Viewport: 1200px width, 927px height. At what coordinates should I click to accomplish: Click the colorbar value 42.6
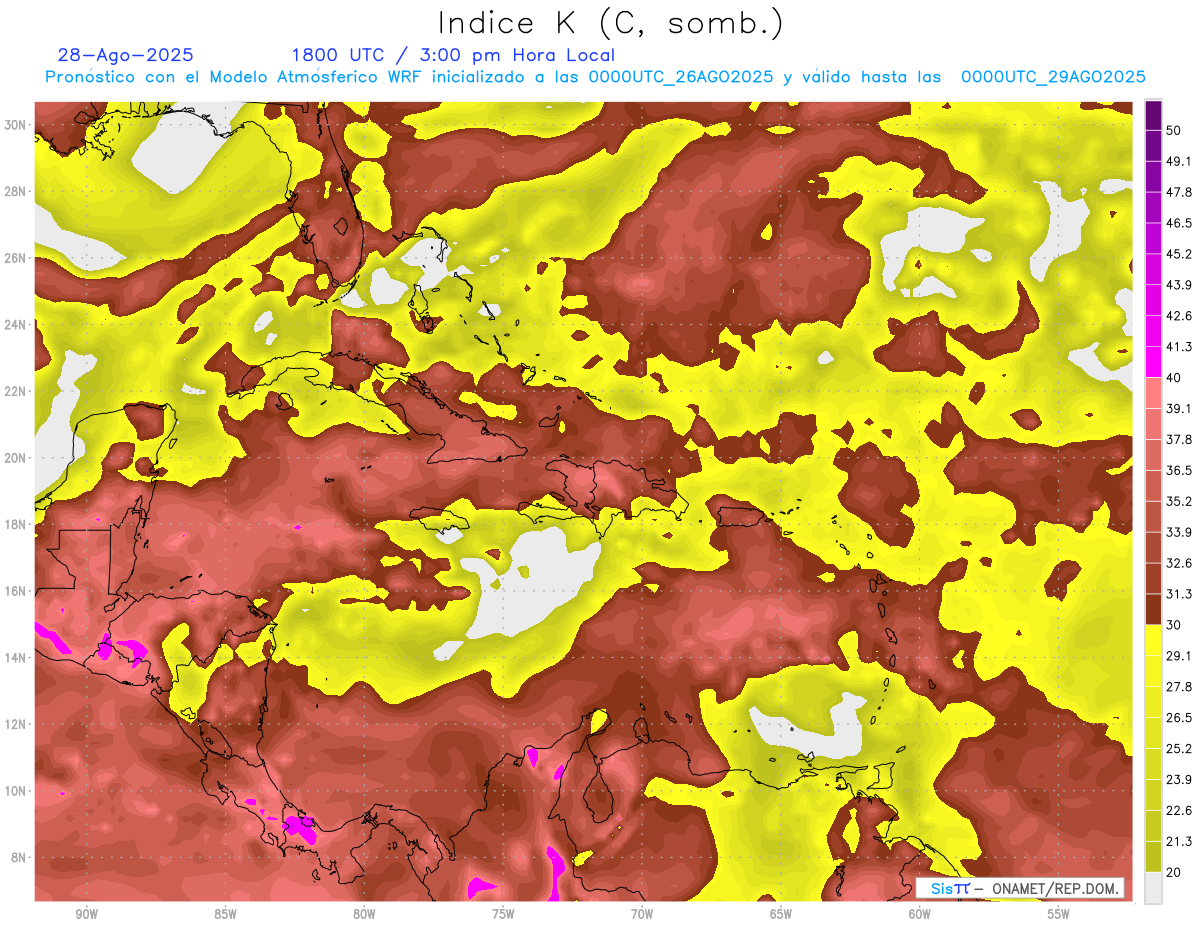click(x=1179, y=316)
